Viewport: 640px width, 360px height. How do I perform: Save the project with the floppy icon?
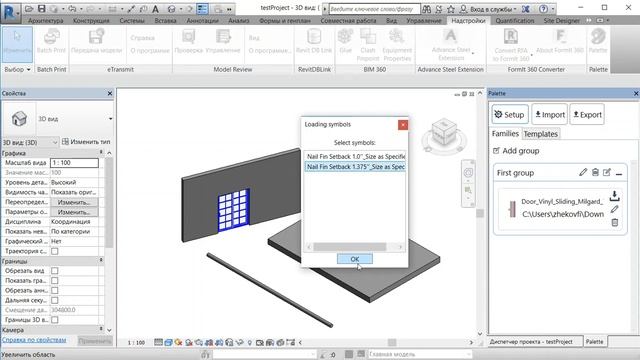(41, 9)
